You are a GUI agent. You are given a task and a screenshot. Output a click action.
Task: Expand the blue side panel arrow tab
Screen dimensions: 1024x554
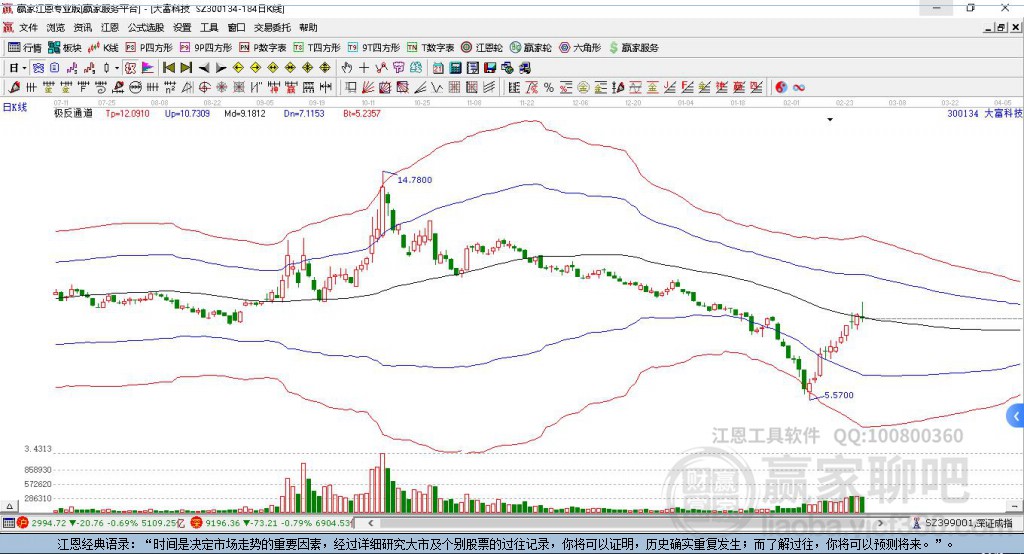pos(1016,416)
